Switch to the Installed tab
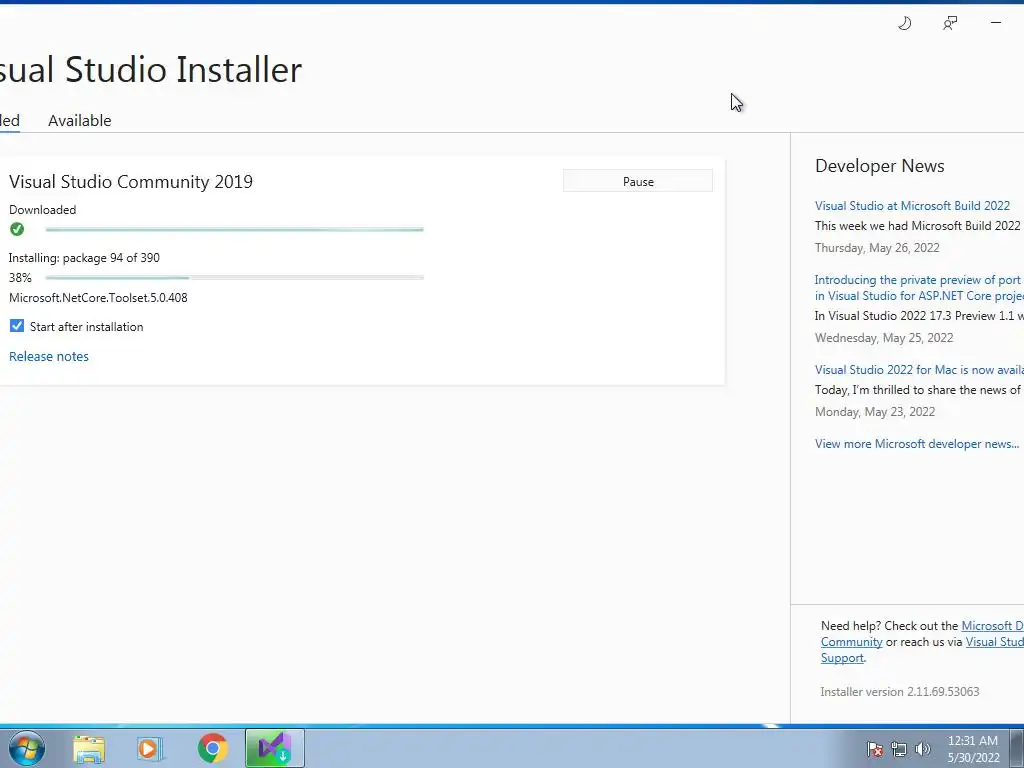 point(10,121)
